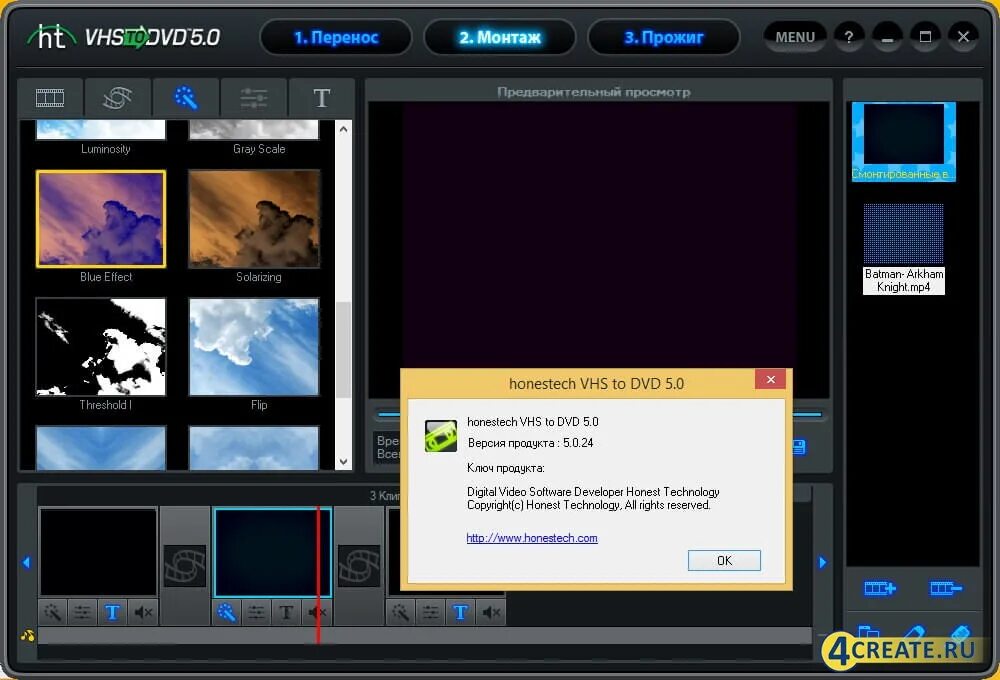Click the remove clip icon
Image resolution: width=1000 pixels, height=680 pixels.
click(946, 588)
